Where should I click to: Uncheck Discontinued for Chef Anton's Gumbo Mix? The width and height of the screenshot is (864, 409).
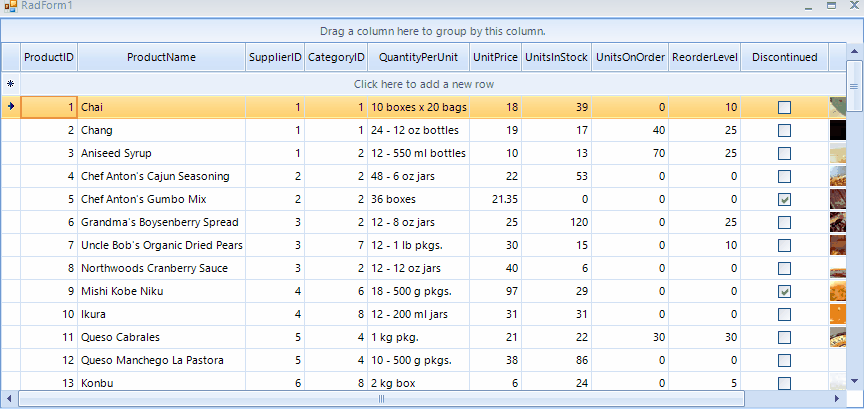[784, 199]
